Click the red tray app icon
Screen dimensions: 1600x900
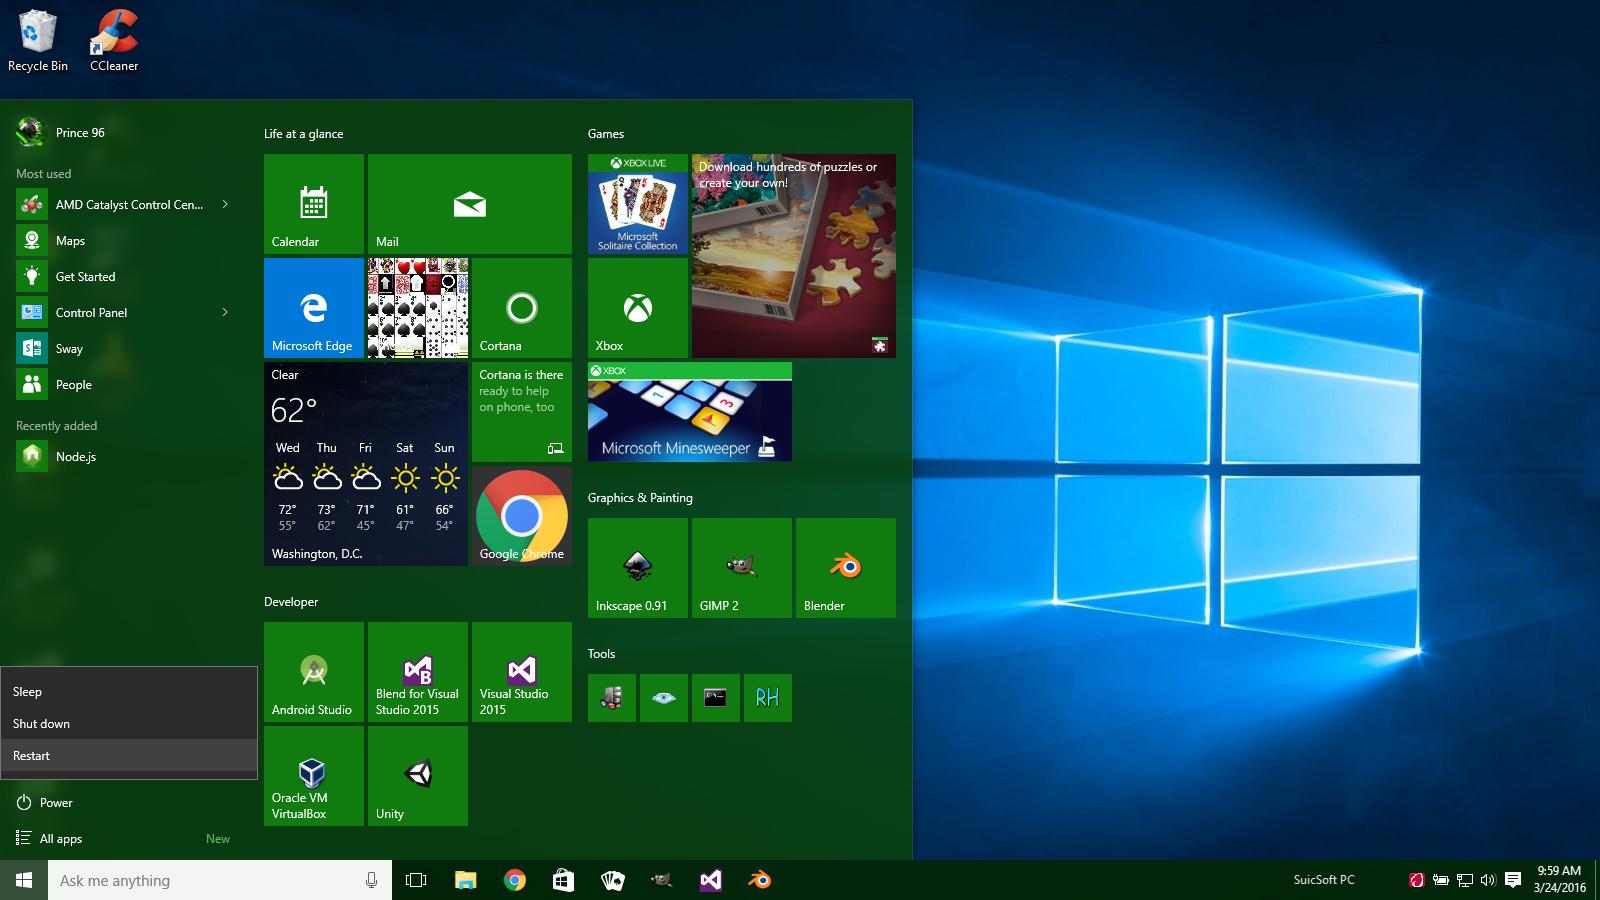[1417, 880]
